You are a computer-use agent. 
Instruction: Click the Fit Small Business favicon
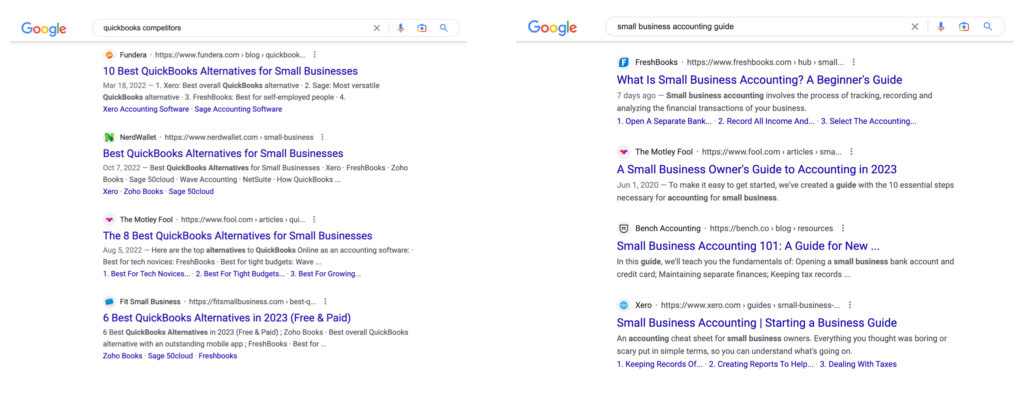108,302
